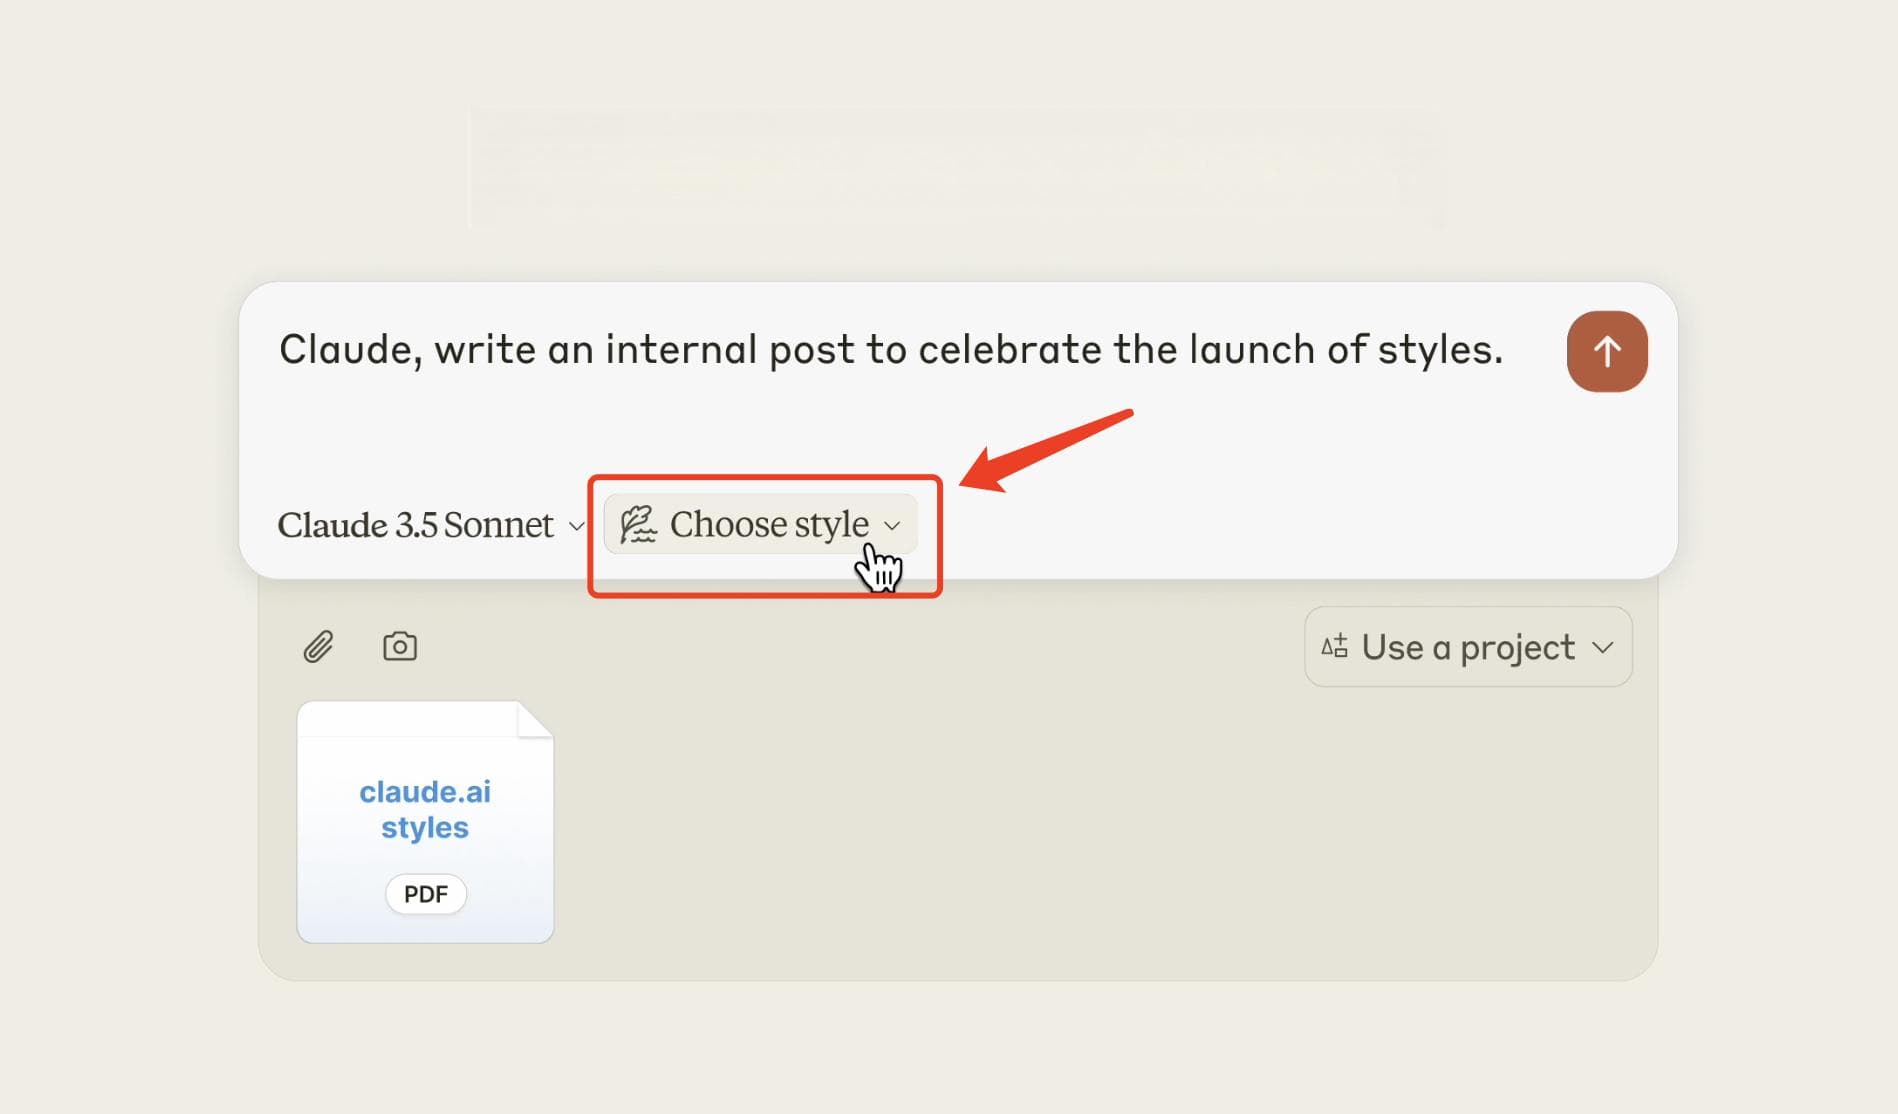Viewport: 1898px width, 1114px height.
Task: Click the shapes icon in Use a project
Action: [1335, 646]
